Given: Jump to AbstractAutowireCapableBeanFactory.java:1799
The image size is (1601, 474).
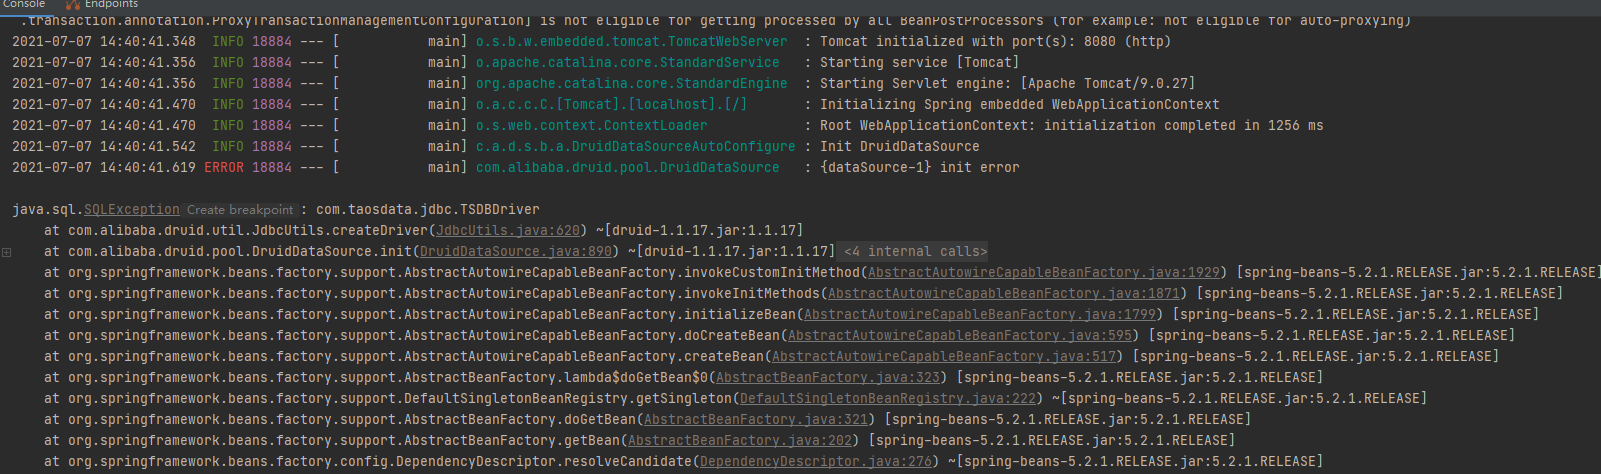Looking at the screenshot, I should tap(980, 315).
